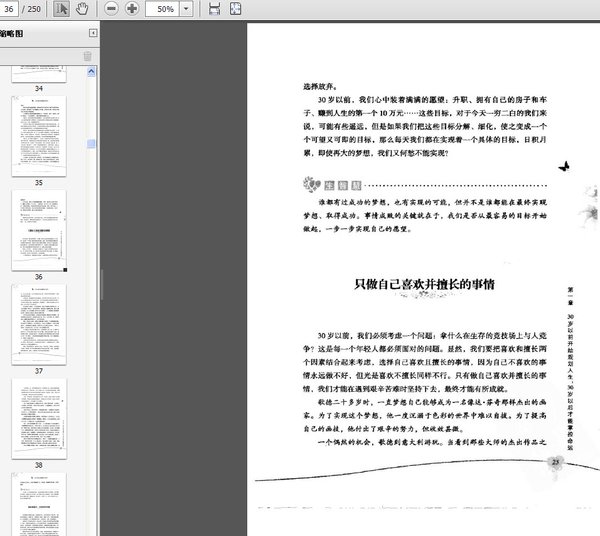Click the text 选择放弃 on the page
This screenshot has width=600, height=536.
tap(319, 86)
